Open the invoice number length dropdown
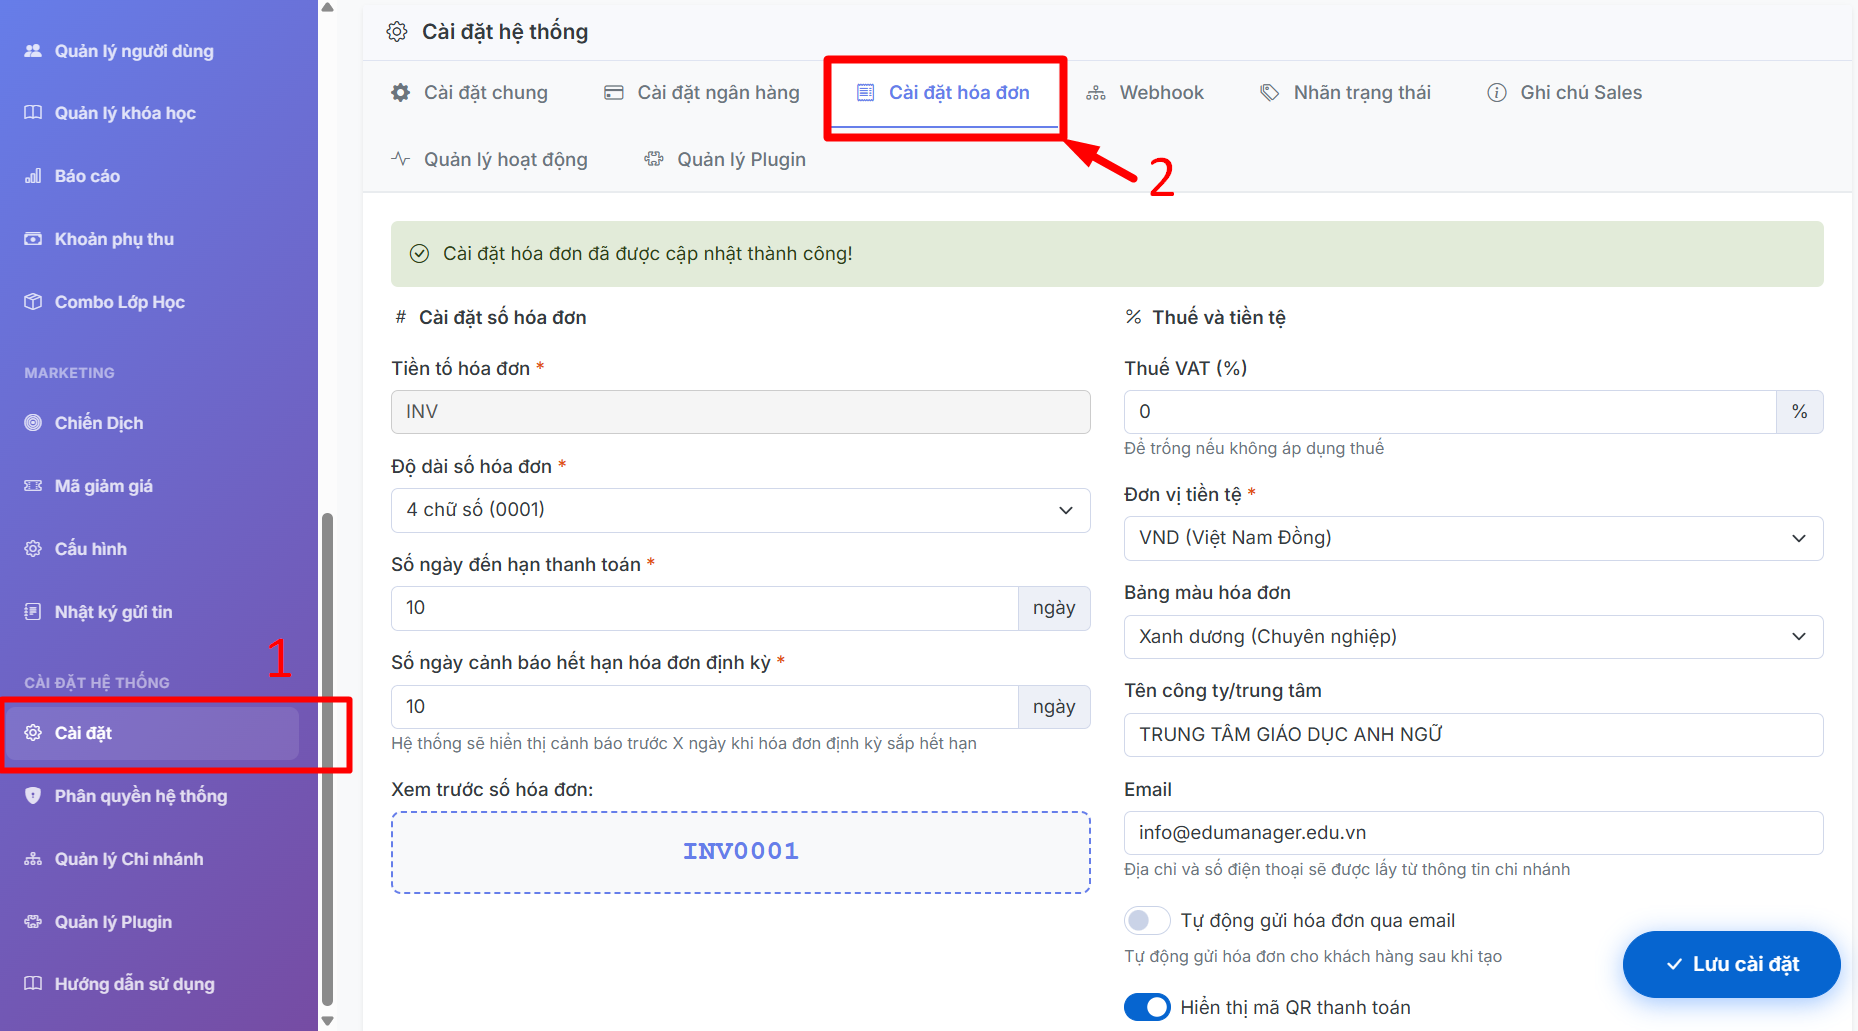The height and width of the screenshot is (1031, 1858). click(x=740, y=510)
